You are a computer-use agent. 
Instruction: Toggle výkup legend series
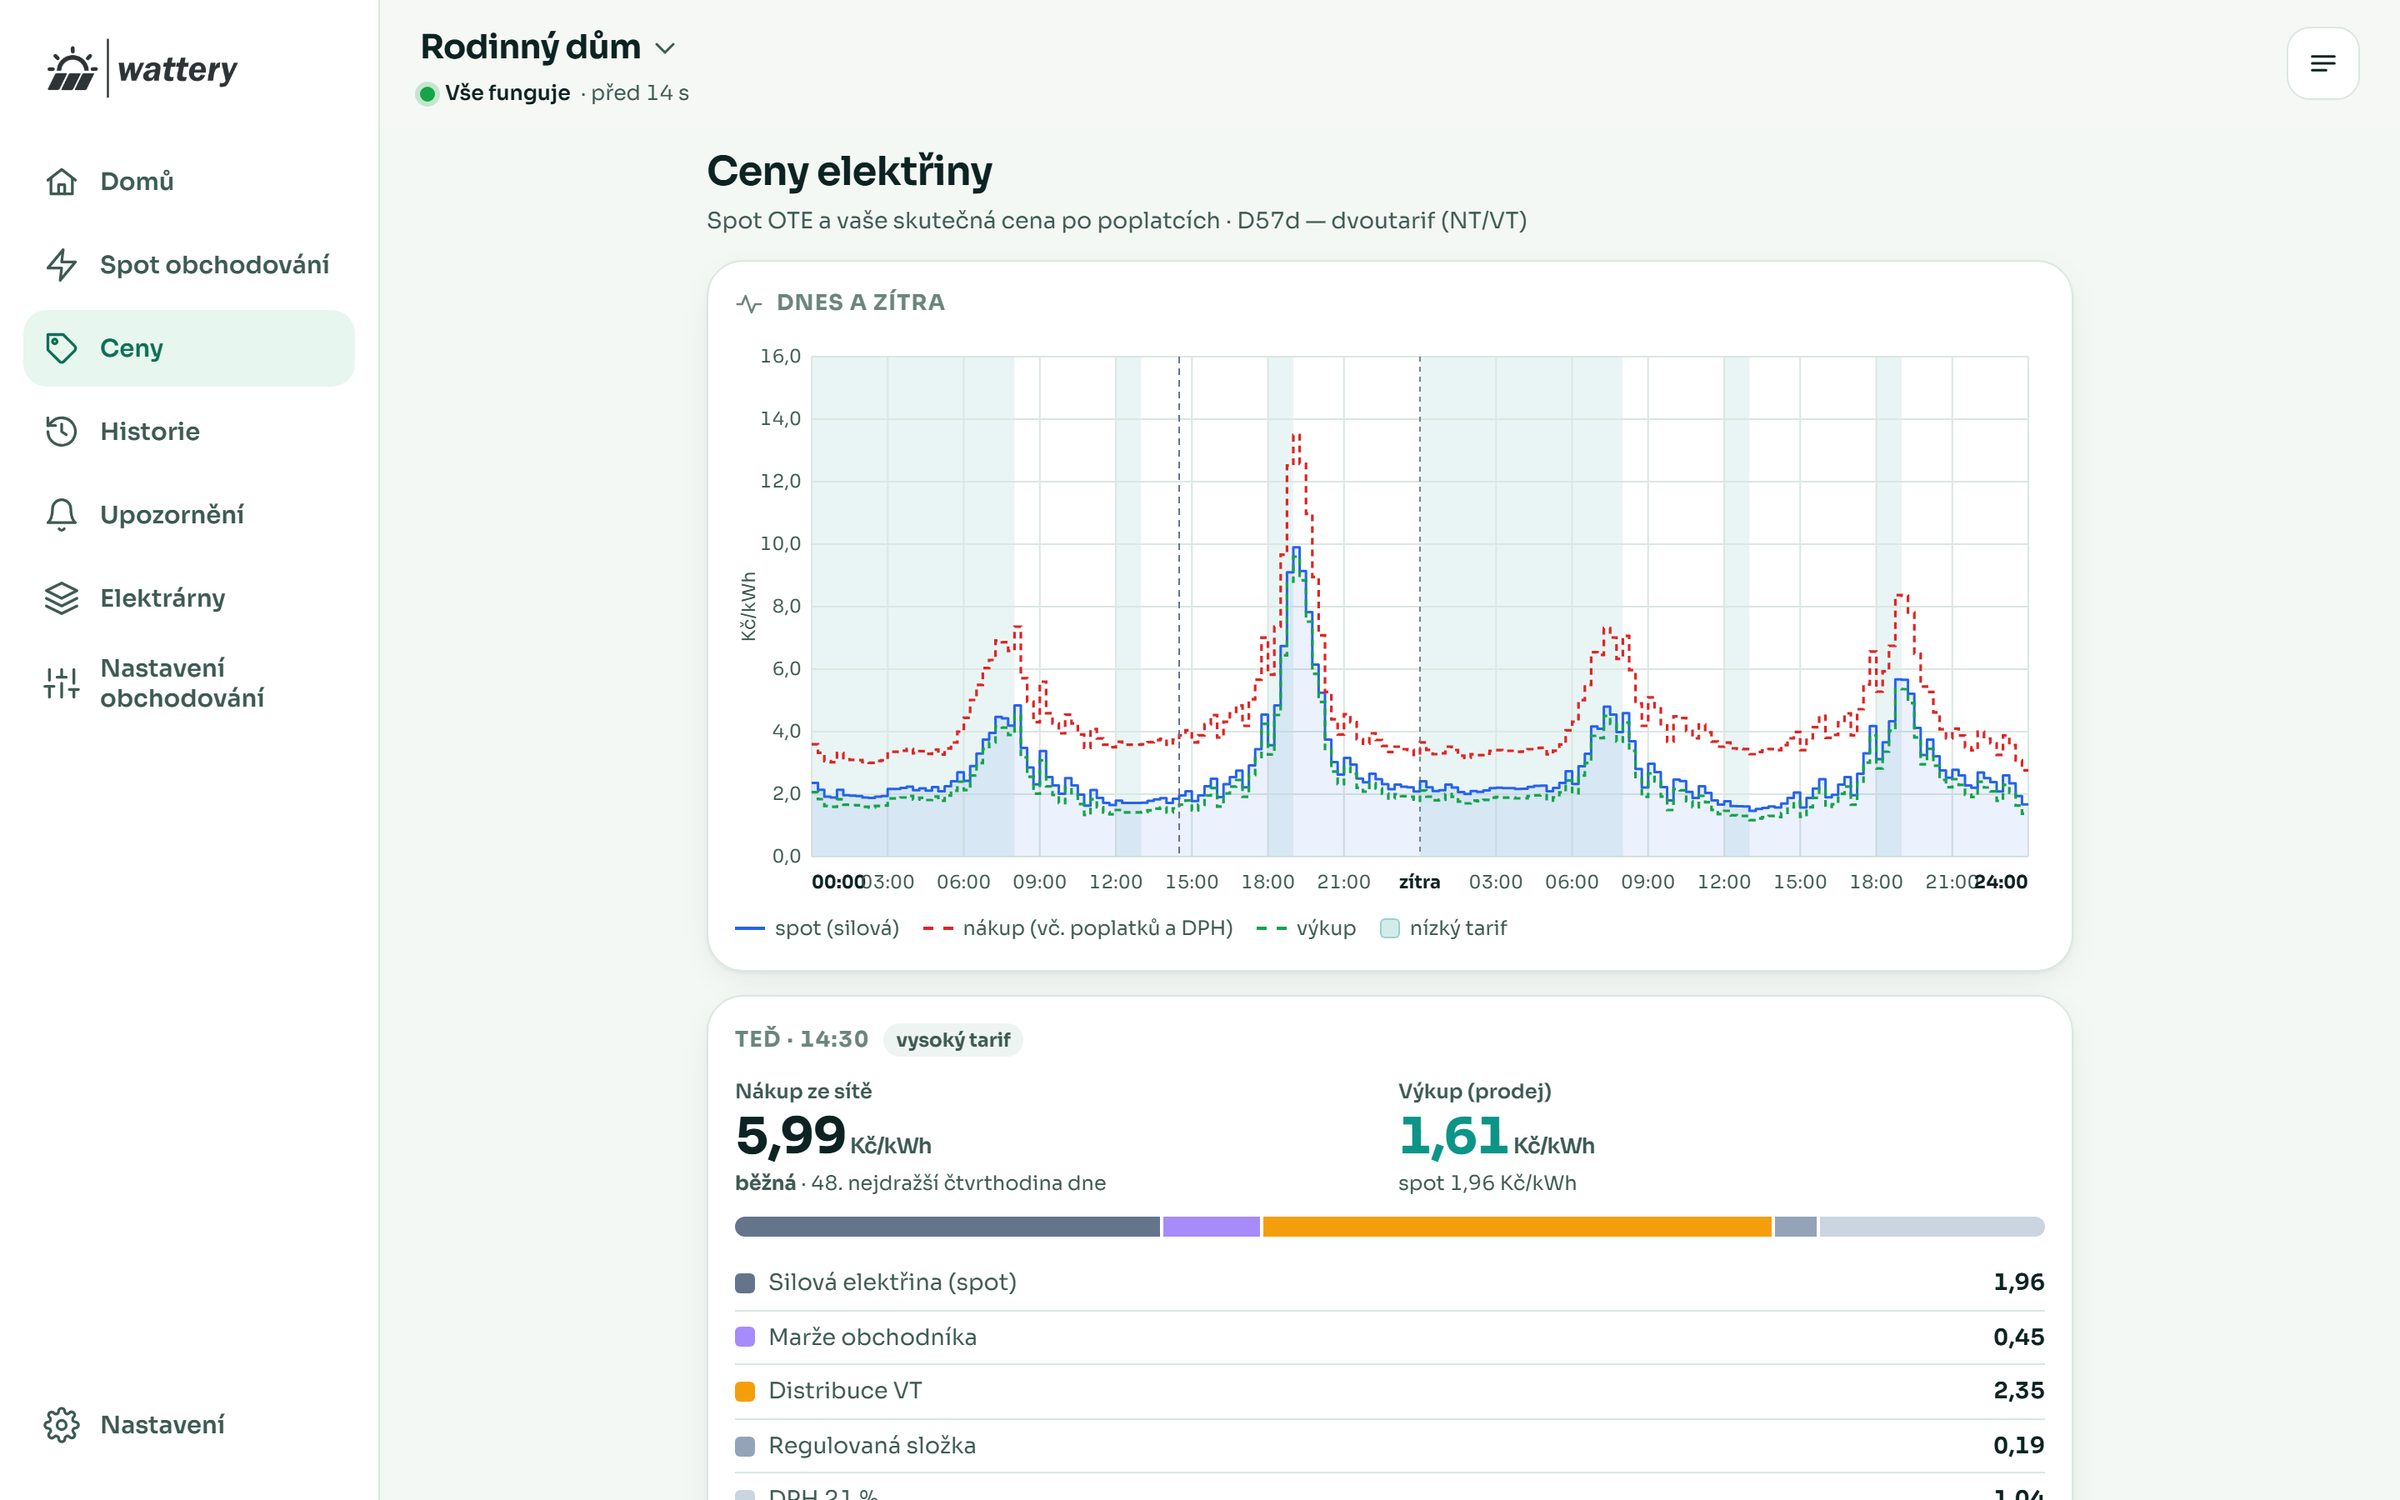1306,928
